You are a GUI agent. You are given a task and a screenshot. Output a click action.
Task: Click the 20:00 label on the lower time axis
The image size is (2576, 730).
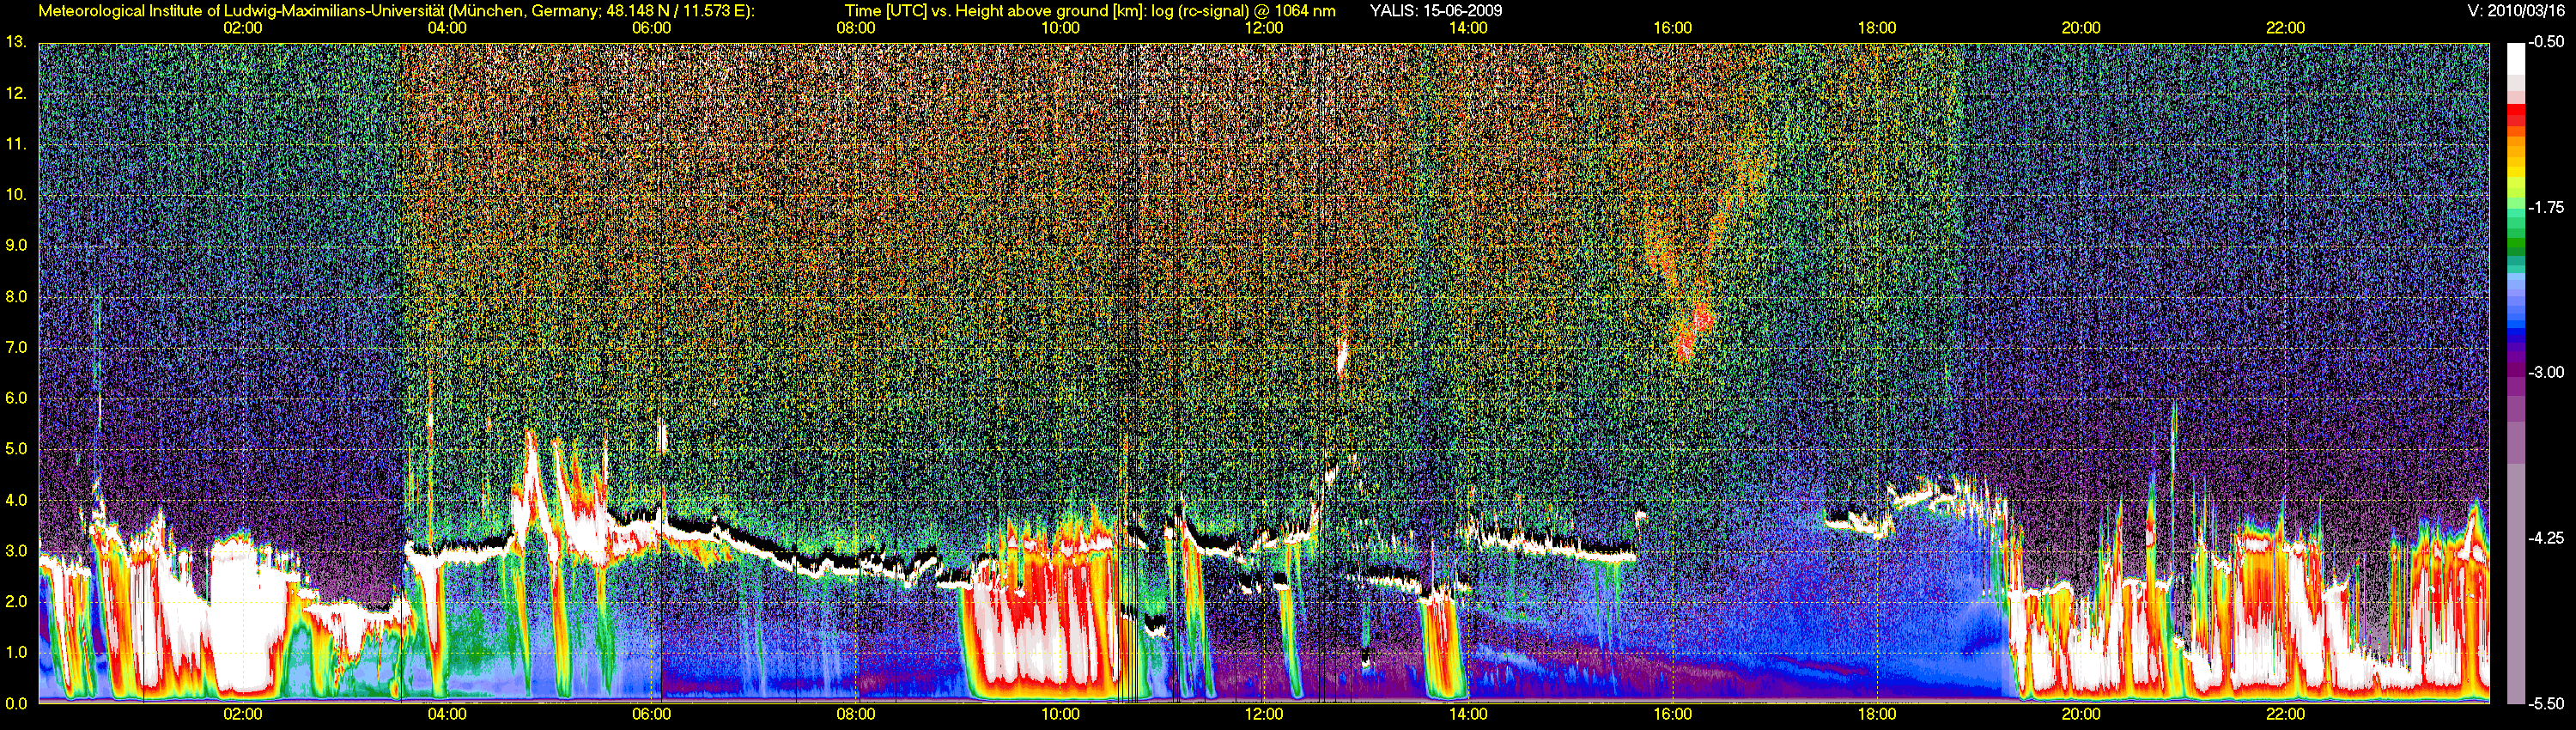(x=2081, y=714)
